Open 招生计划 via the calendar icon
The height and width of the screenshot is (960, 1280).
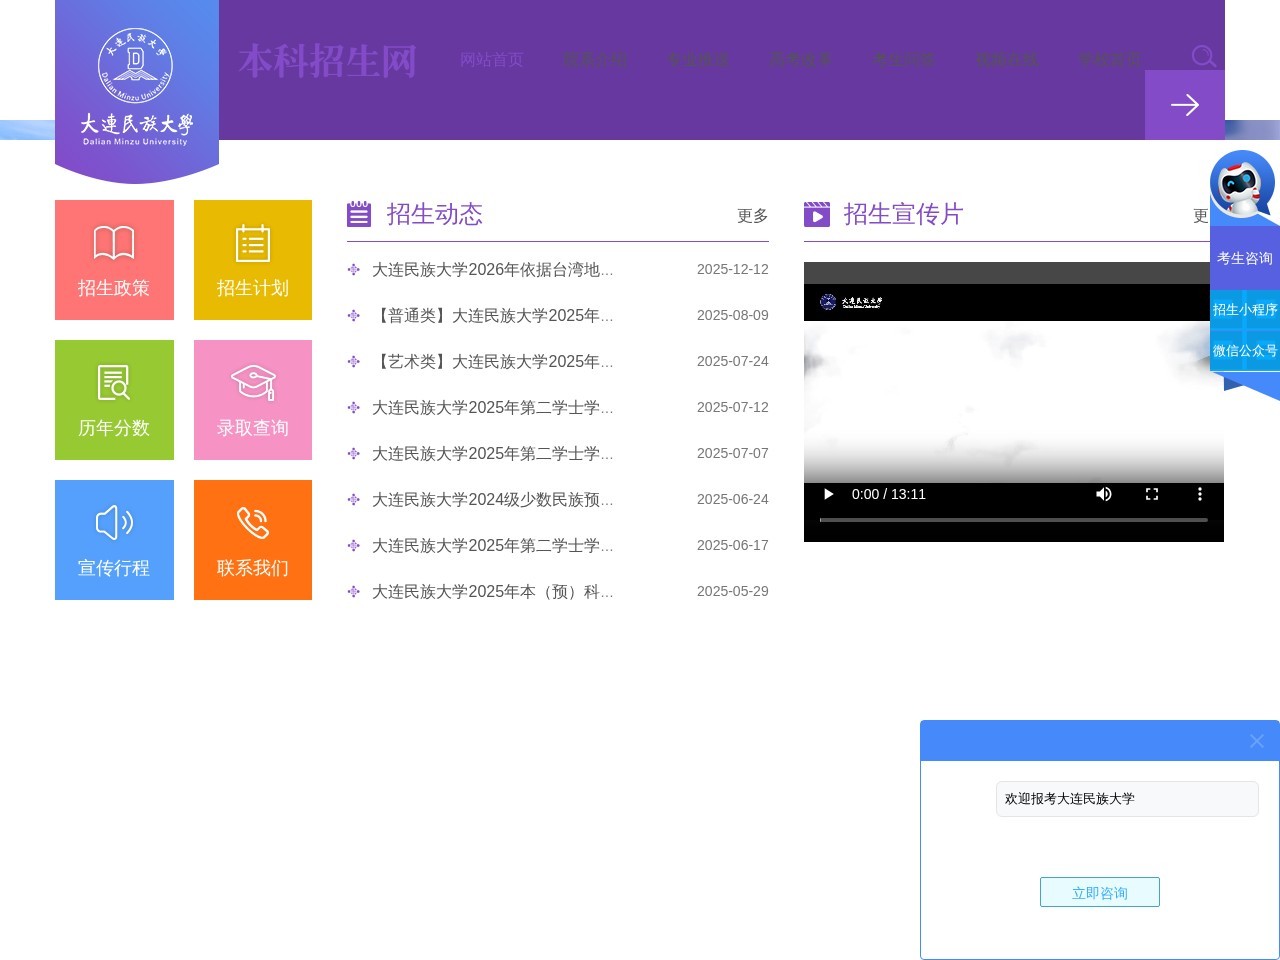253,245
